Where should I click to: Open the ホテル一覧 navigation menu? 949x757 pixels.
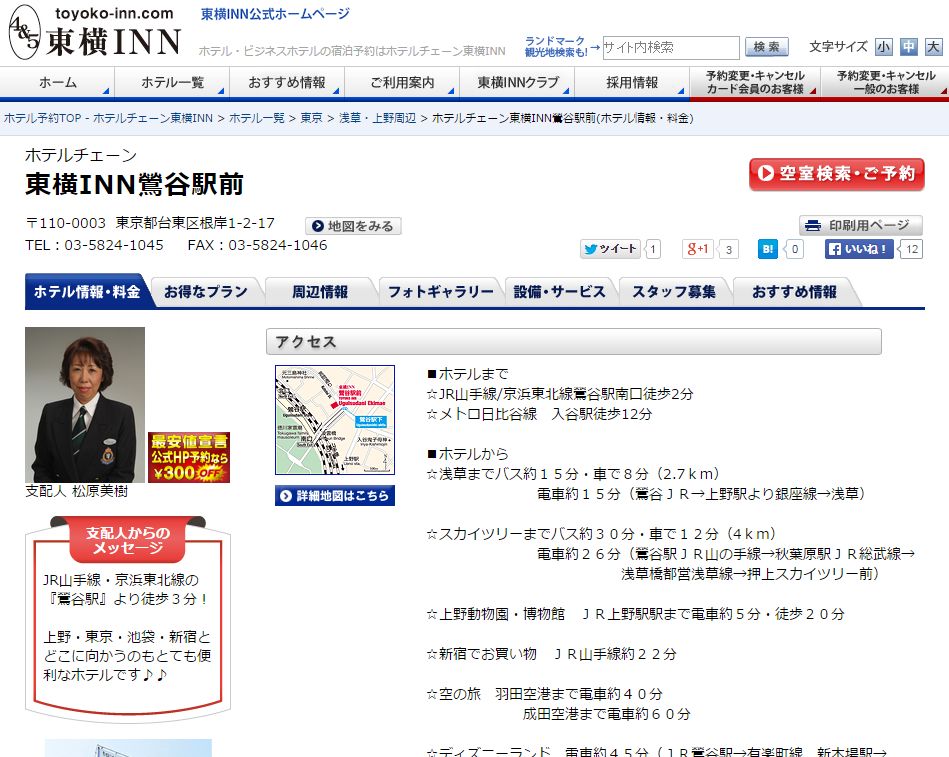pos(172,82)
